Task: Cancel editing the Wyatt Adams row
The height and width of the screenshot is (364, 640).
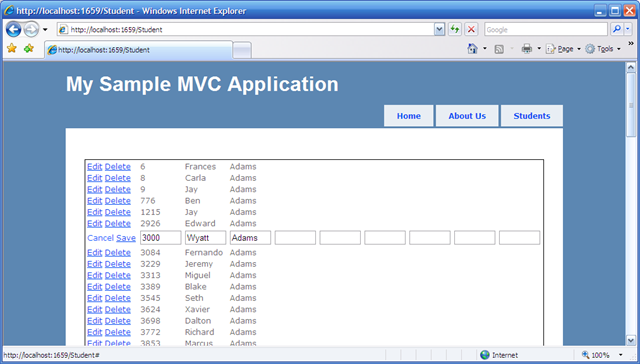Action: (x=100, y=238)
